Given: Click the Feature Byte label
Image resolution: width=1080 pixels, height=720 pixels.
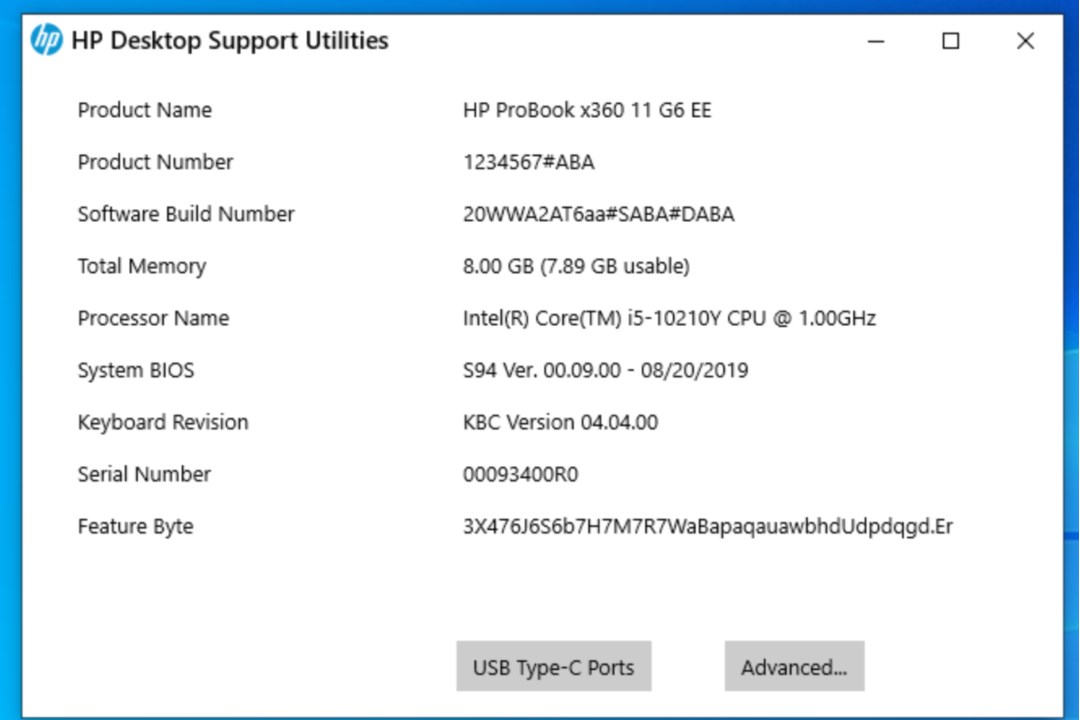Looking at the screenshot, I should [136, 526].
